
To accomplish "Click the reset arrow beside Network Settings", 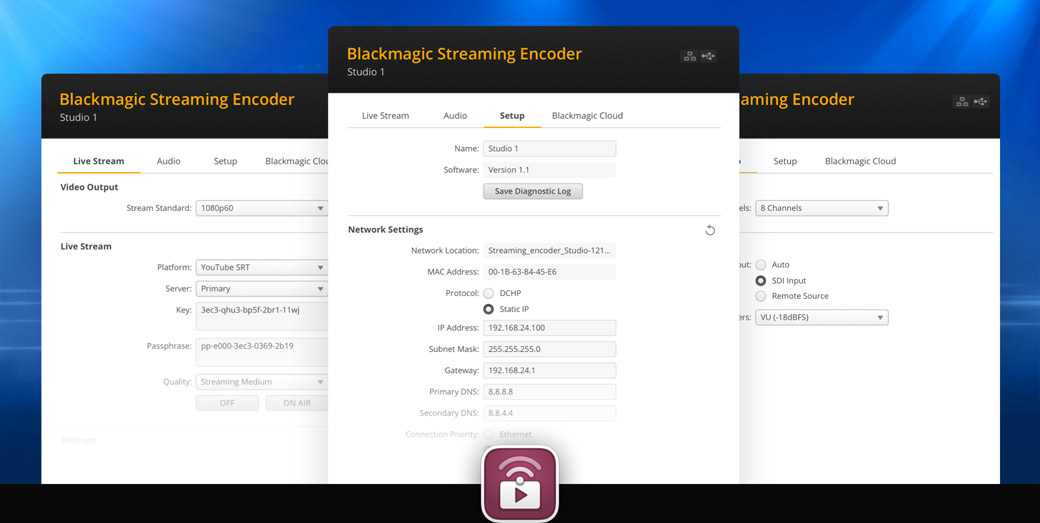I will pos(710,230).
